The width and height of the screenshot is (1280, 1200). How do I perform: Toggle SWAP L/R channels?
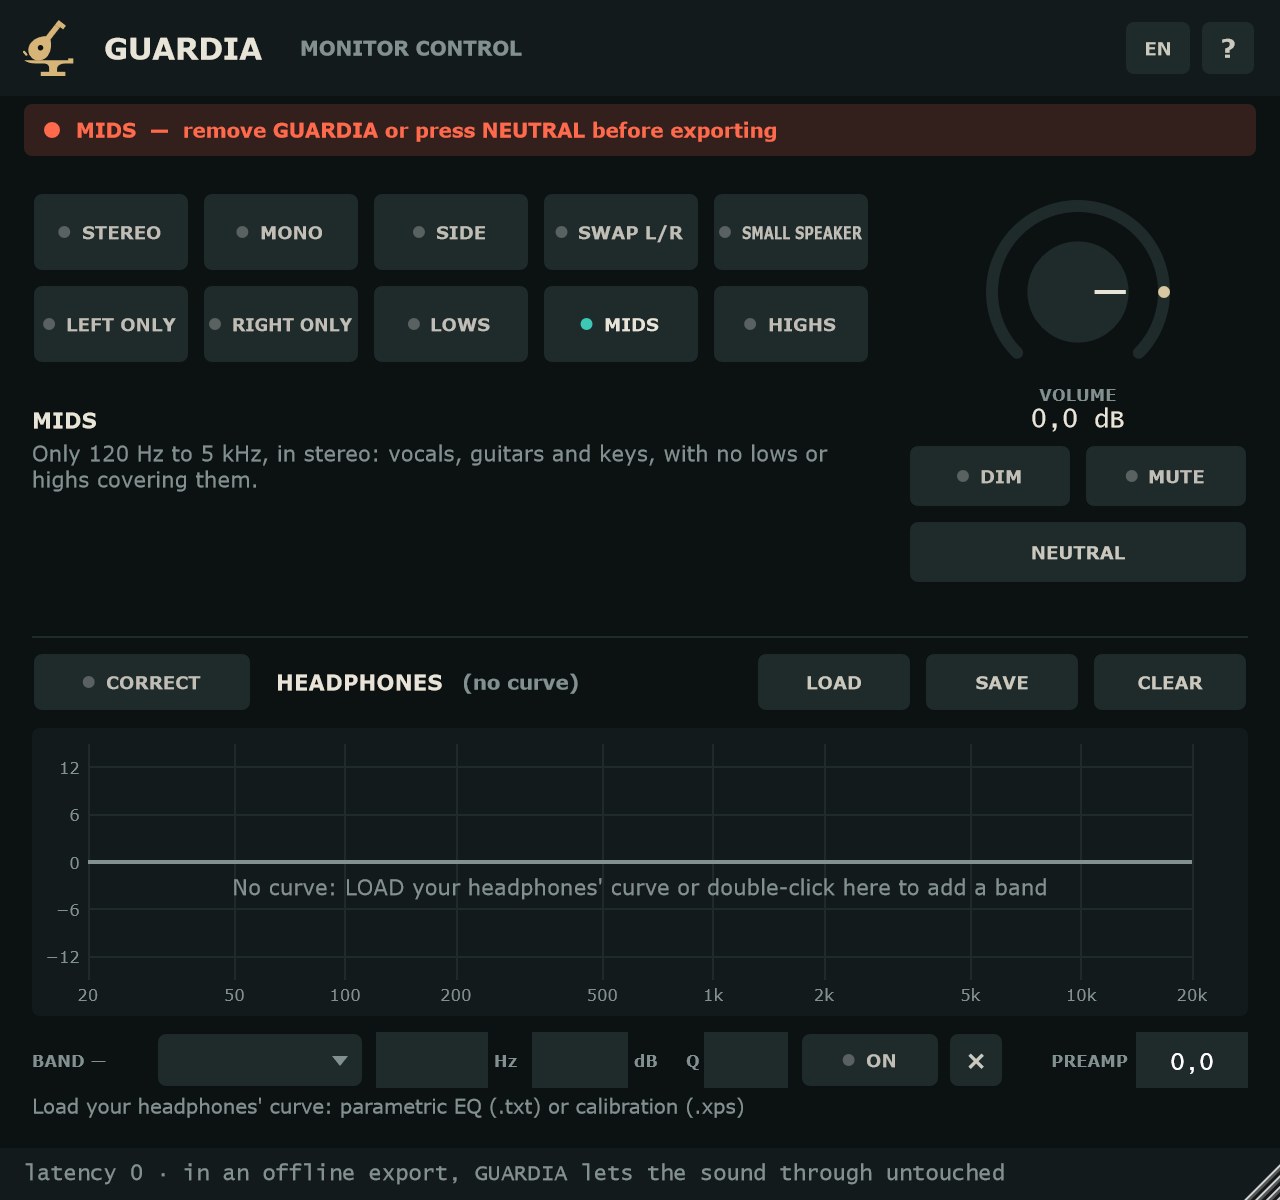tap(621, 232)
